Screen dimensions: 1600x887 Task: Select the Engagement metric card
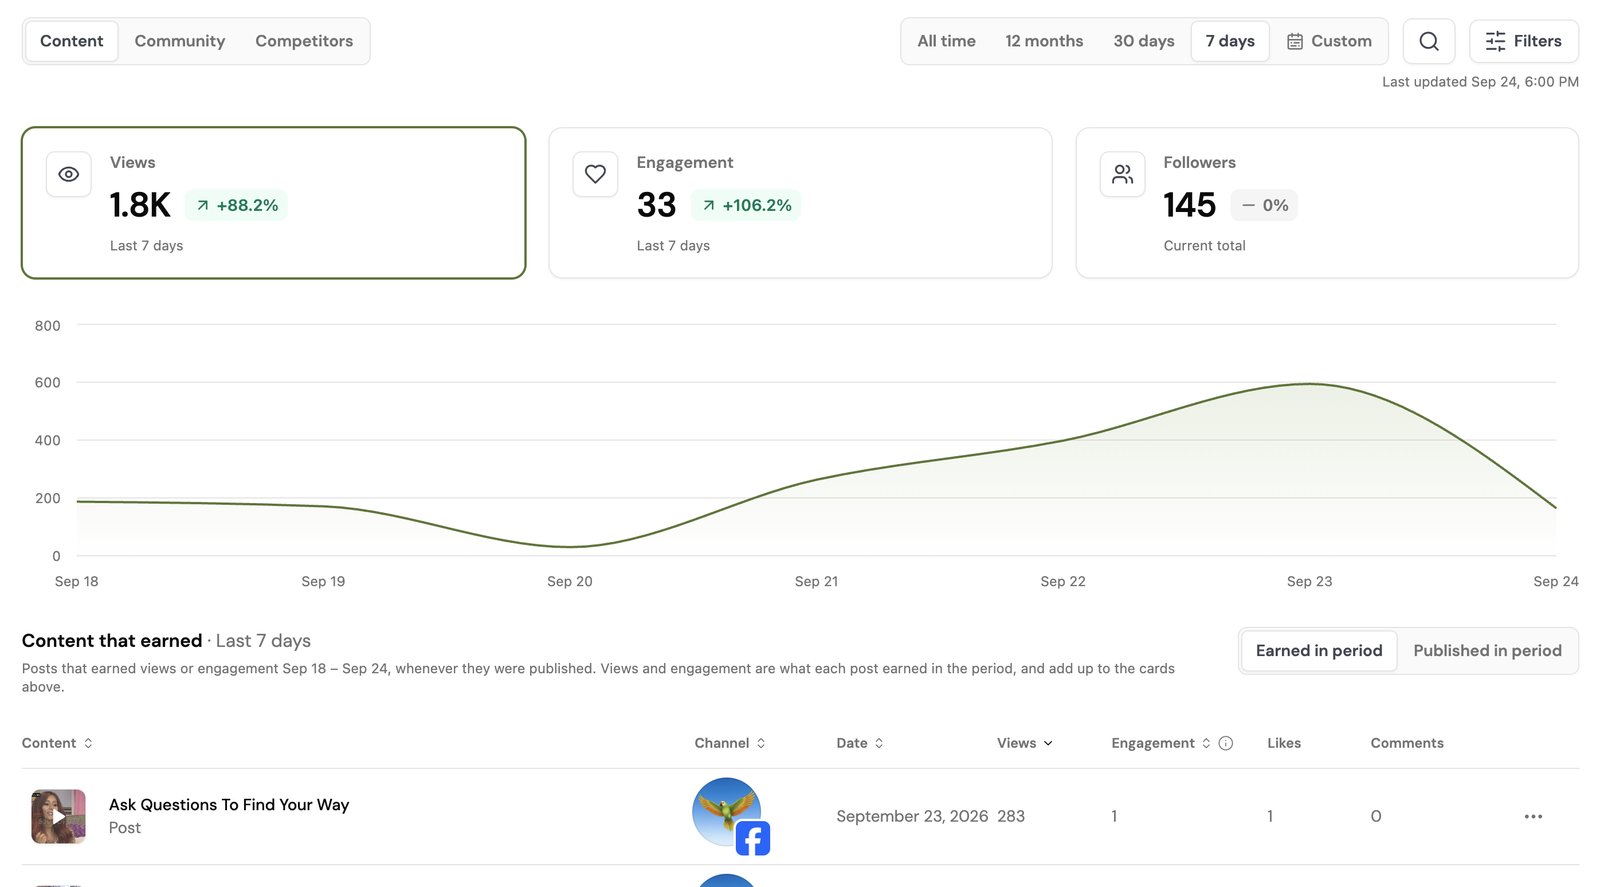click(x=800, y=203)
